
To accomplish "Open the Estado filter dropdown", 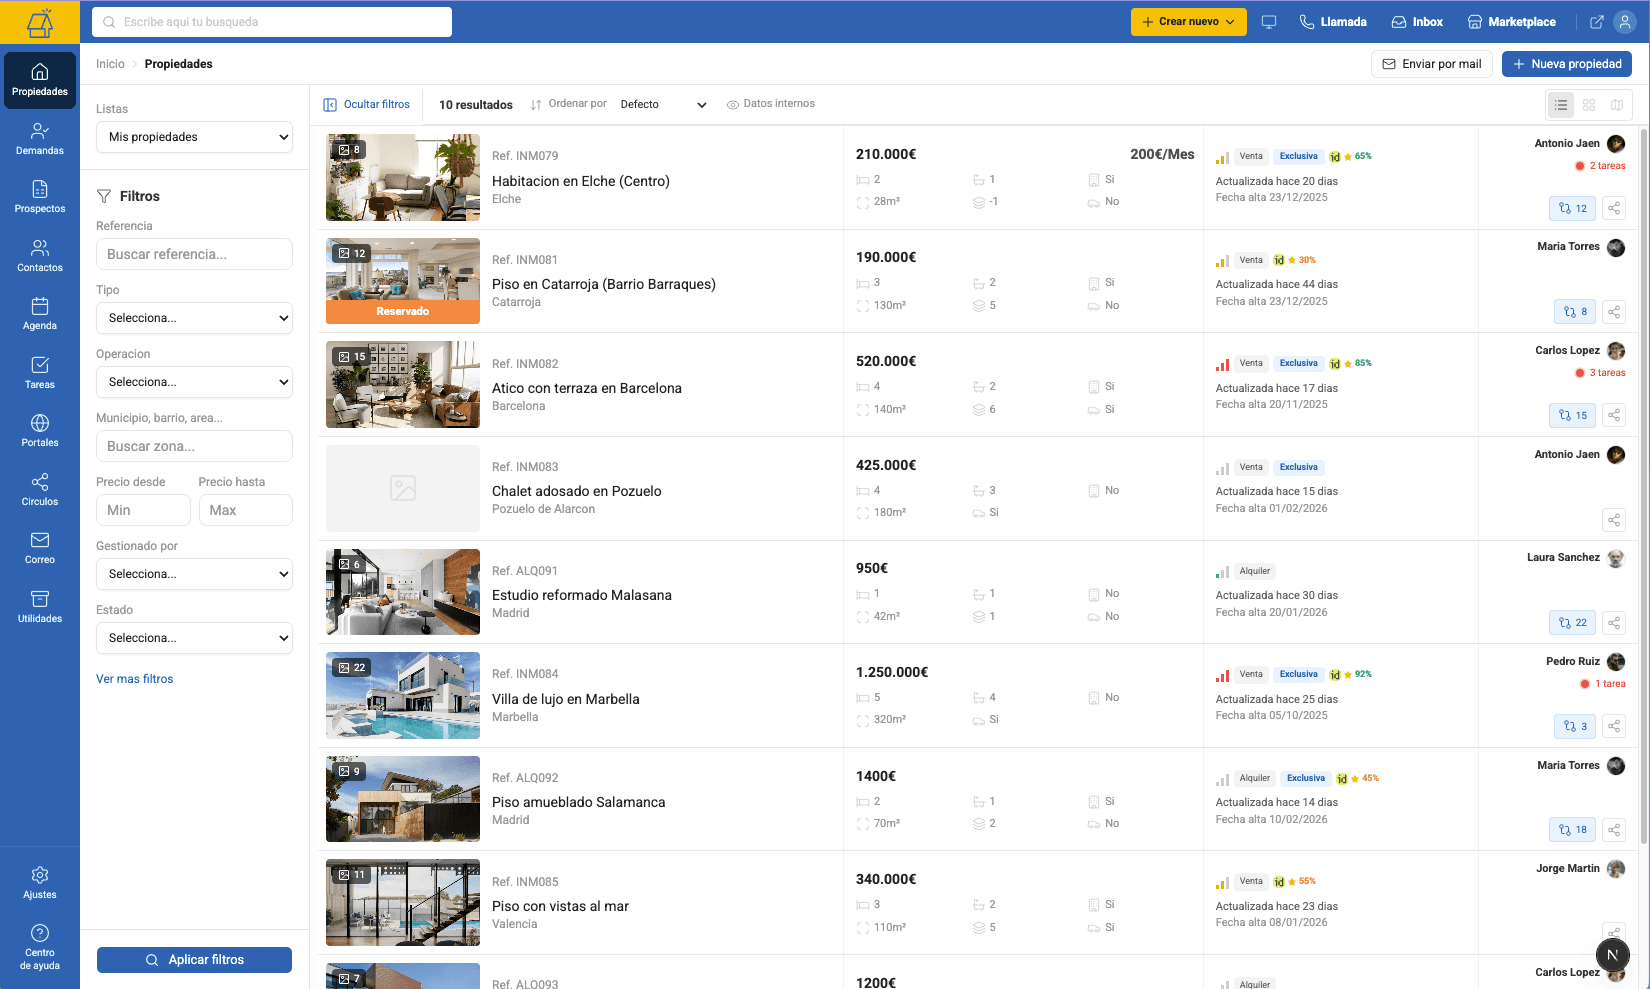I will [194, 638].
